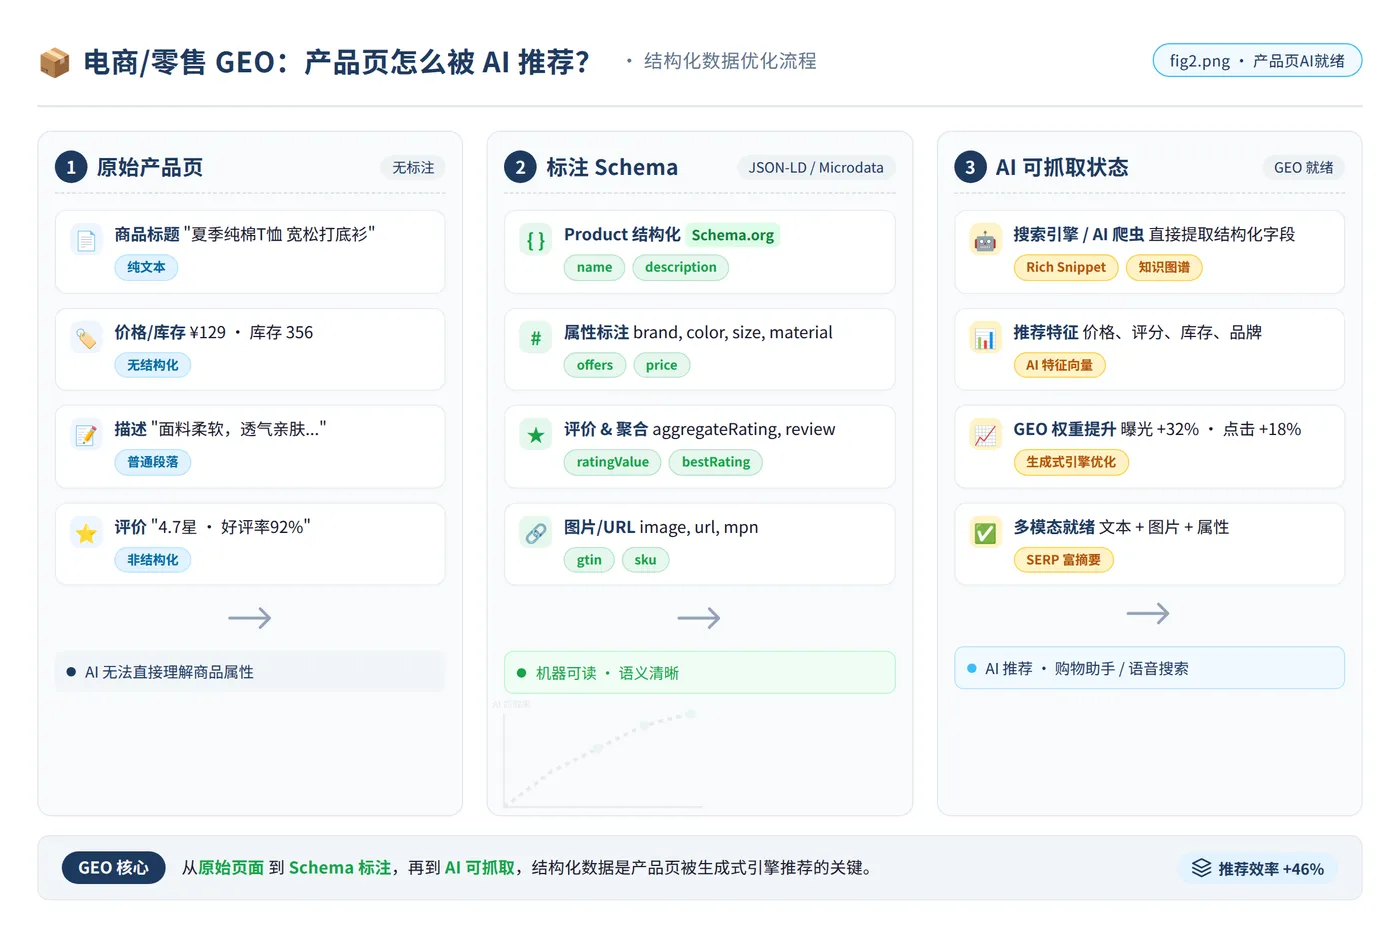This screenshot has width=1400, height=933.
Task: Click the 结构化数据优化流程 subtitle
Action: [x=730, y=61]
